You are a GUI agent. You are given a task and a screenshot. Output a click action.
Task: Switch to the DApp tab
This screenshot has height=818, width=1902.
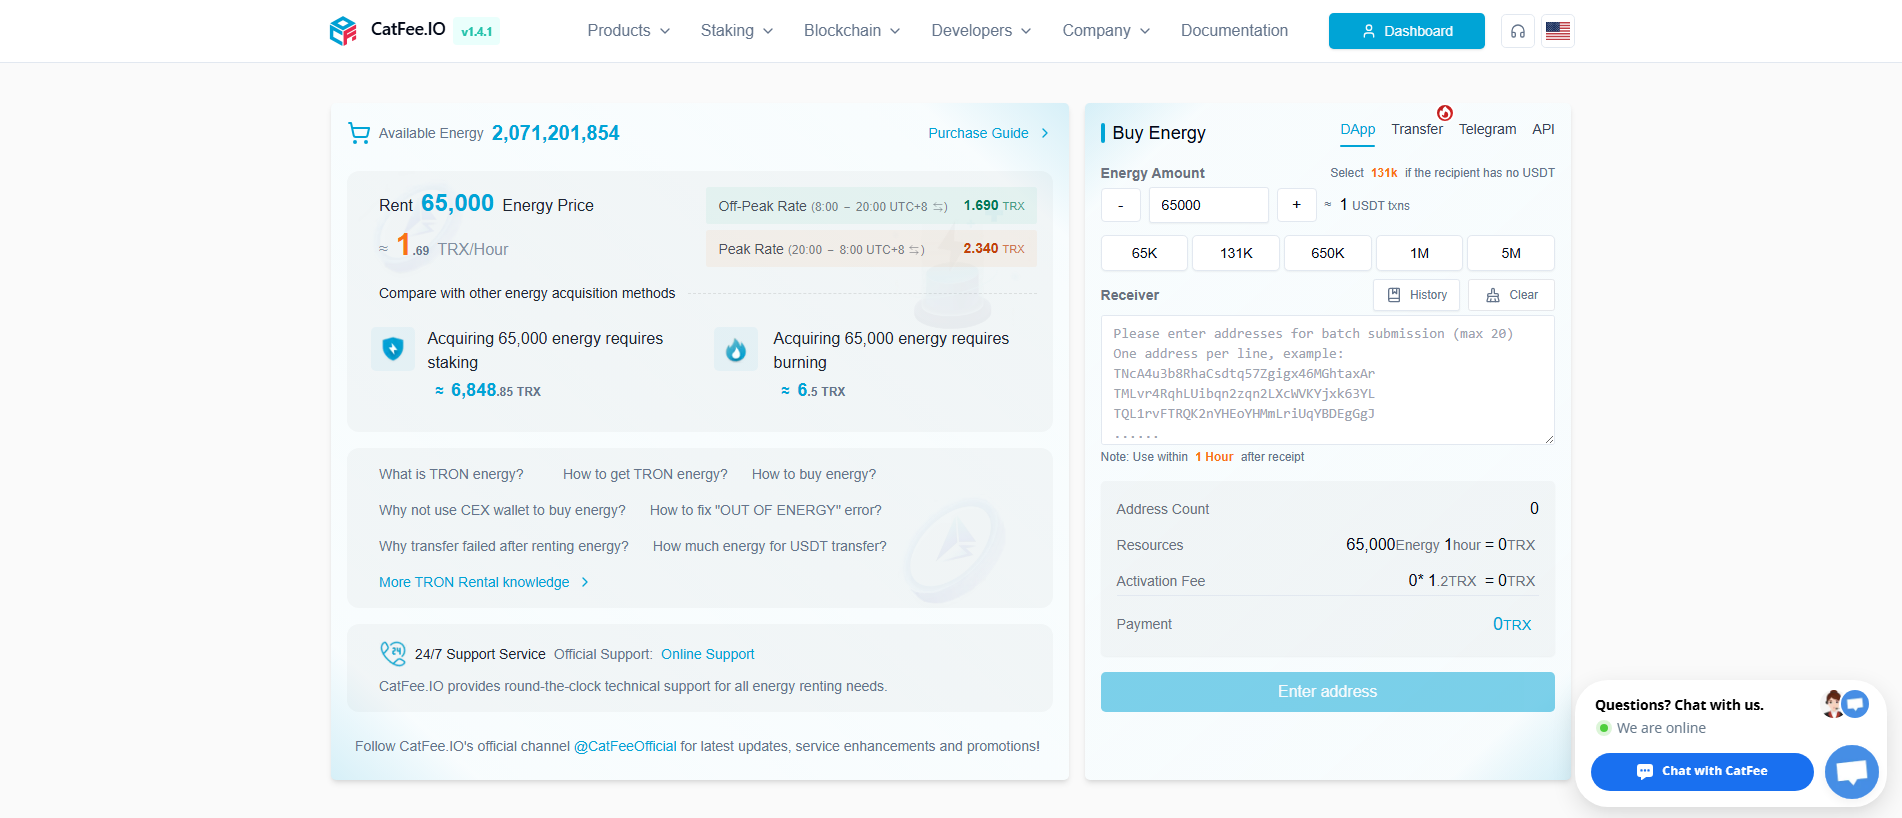pos(1357,130)
